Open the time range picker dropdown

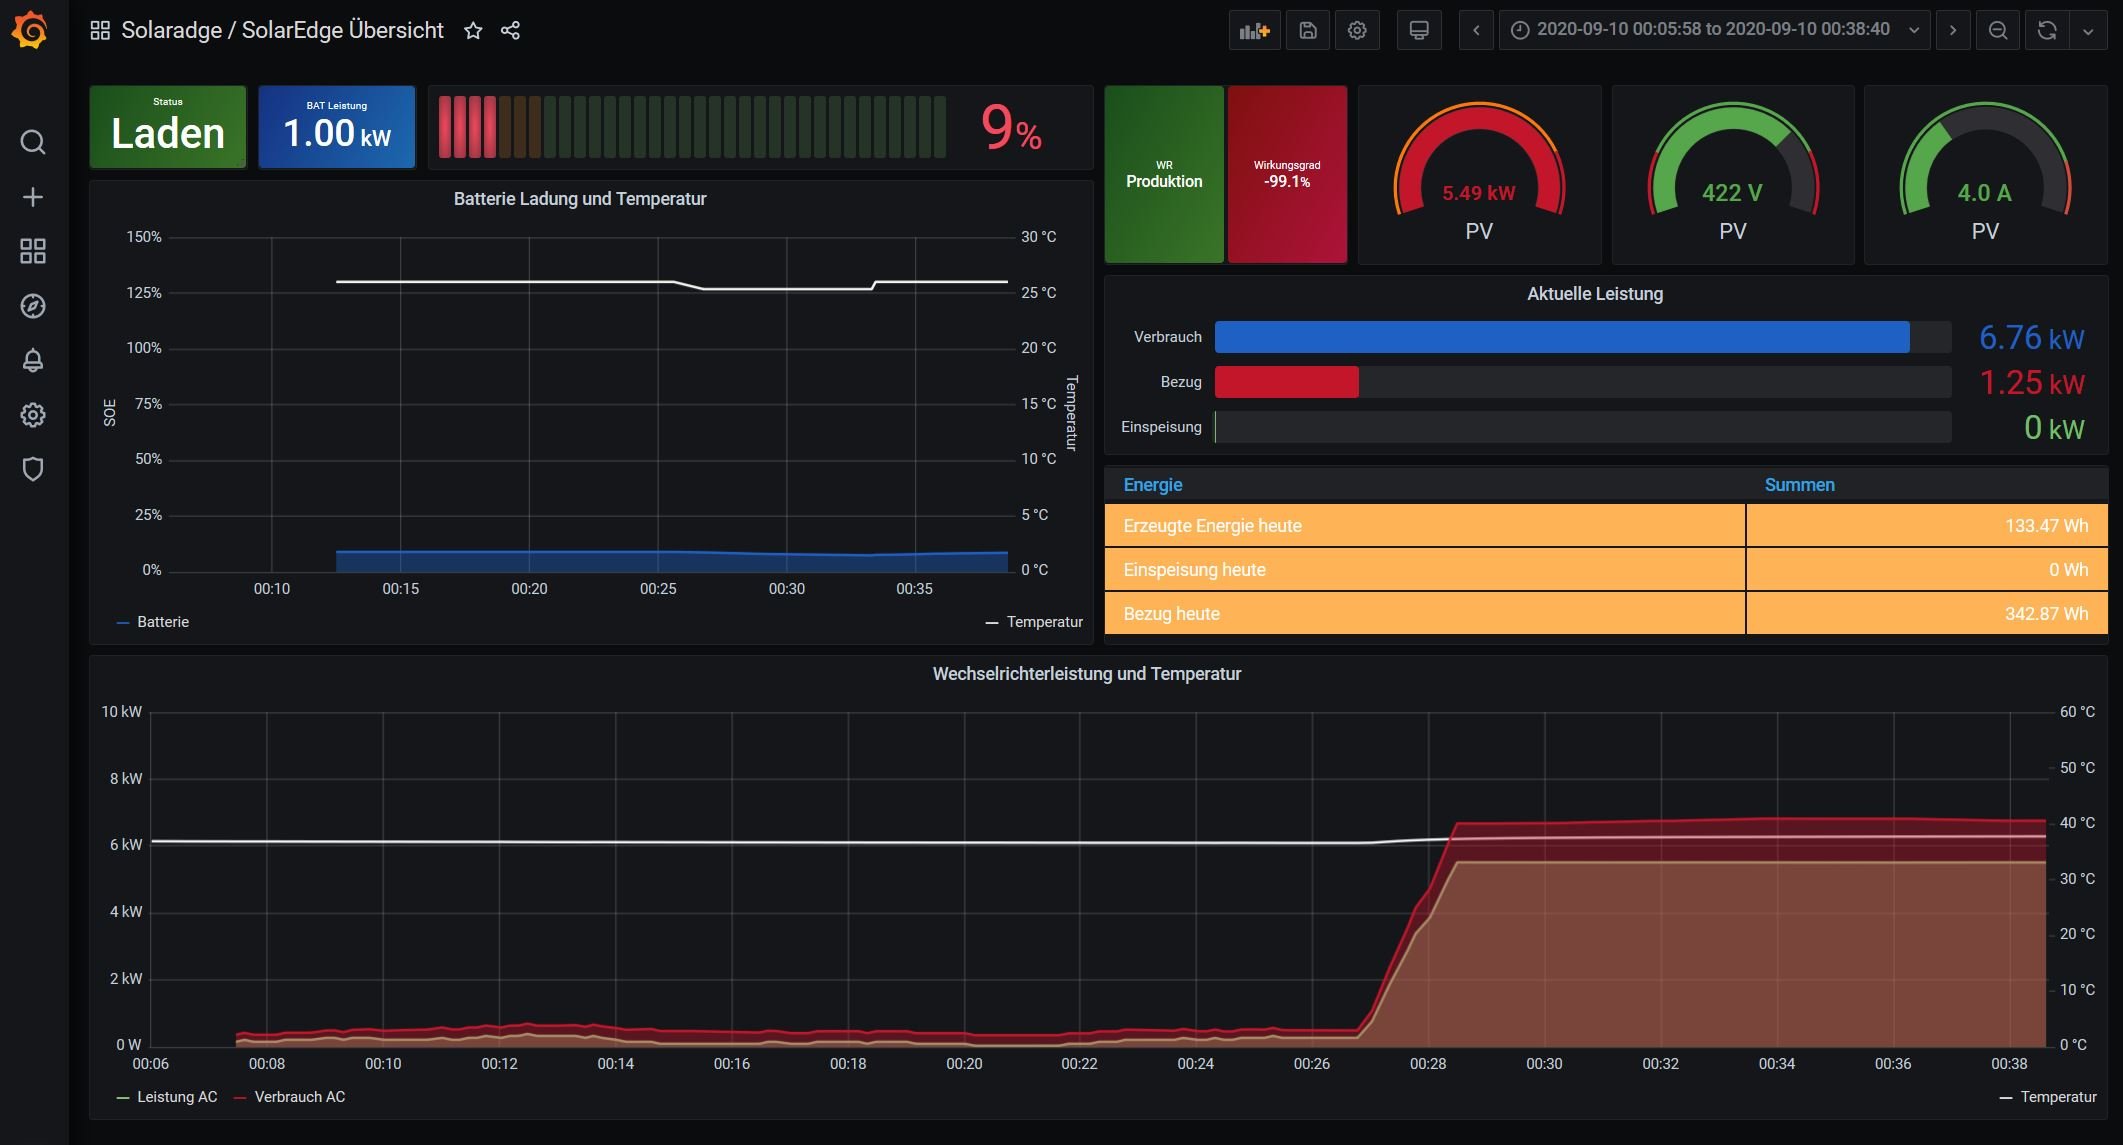click(x=1713, y=30)
